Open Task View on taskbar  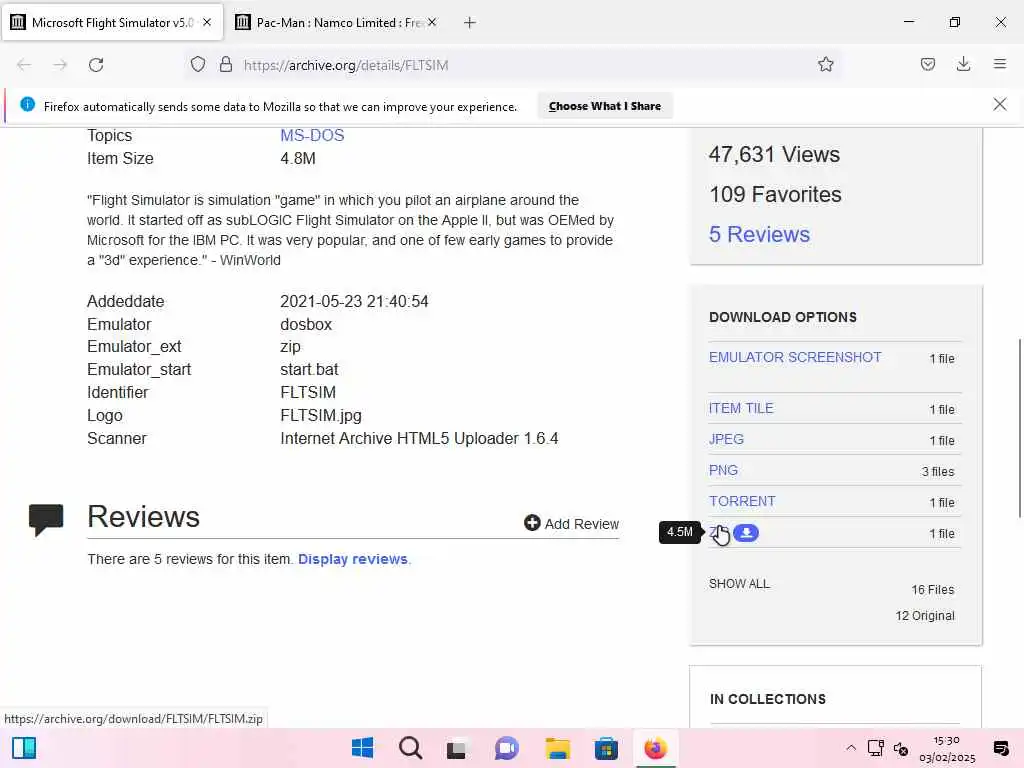coord(458,748)
